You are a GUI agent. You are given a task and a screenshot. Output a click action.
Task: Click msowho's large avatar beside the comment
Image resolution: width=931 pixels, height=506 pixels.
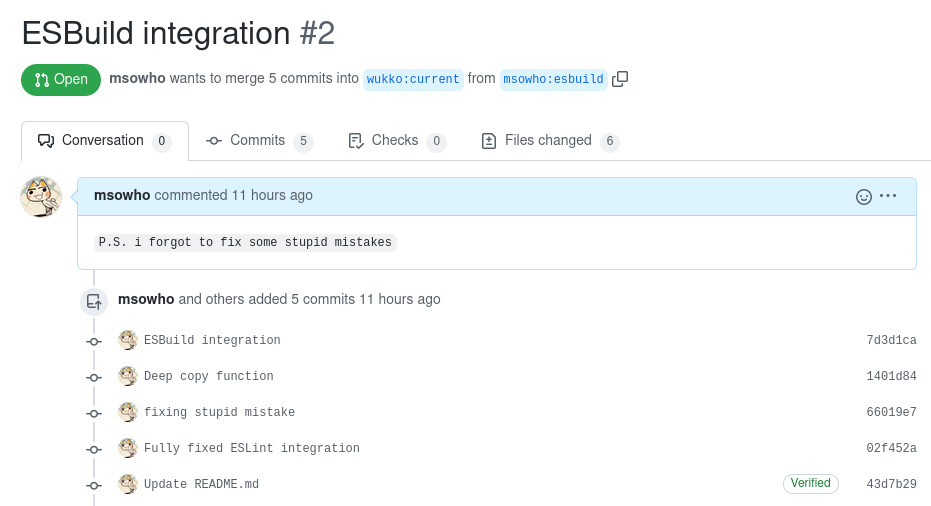[41, 197]
